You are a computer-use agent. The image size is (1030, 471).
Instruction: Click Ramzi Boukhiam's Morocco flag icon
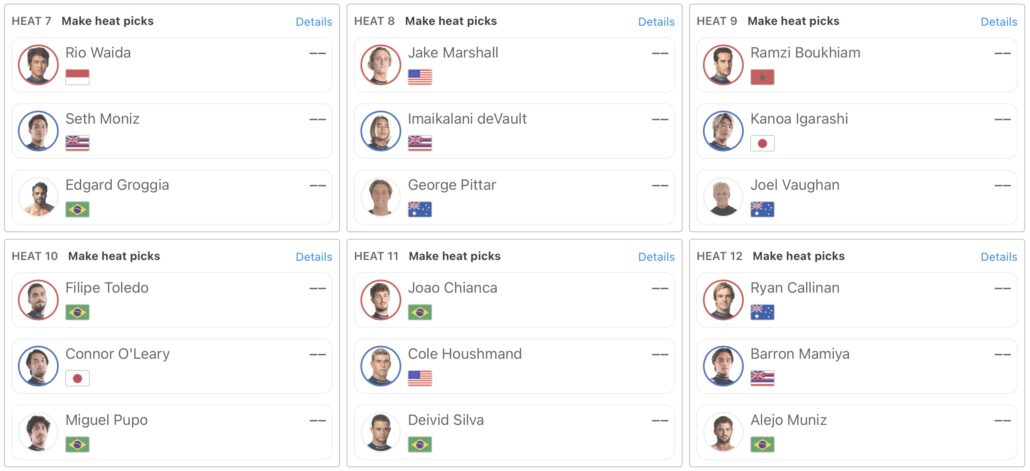pos(763,77)
